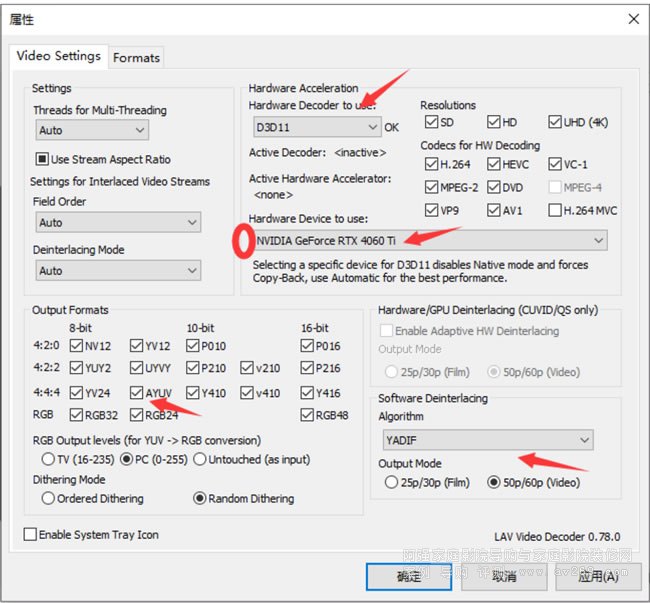
Task: Expand the Field Order dropdown
Action: [x=117, y=222]
